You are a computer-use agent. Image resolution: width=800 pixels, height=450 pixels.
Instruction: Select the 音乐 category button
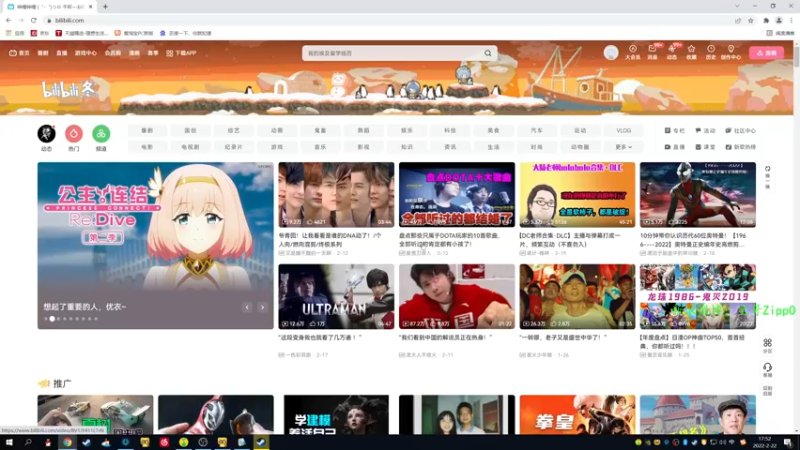[320, 147]
